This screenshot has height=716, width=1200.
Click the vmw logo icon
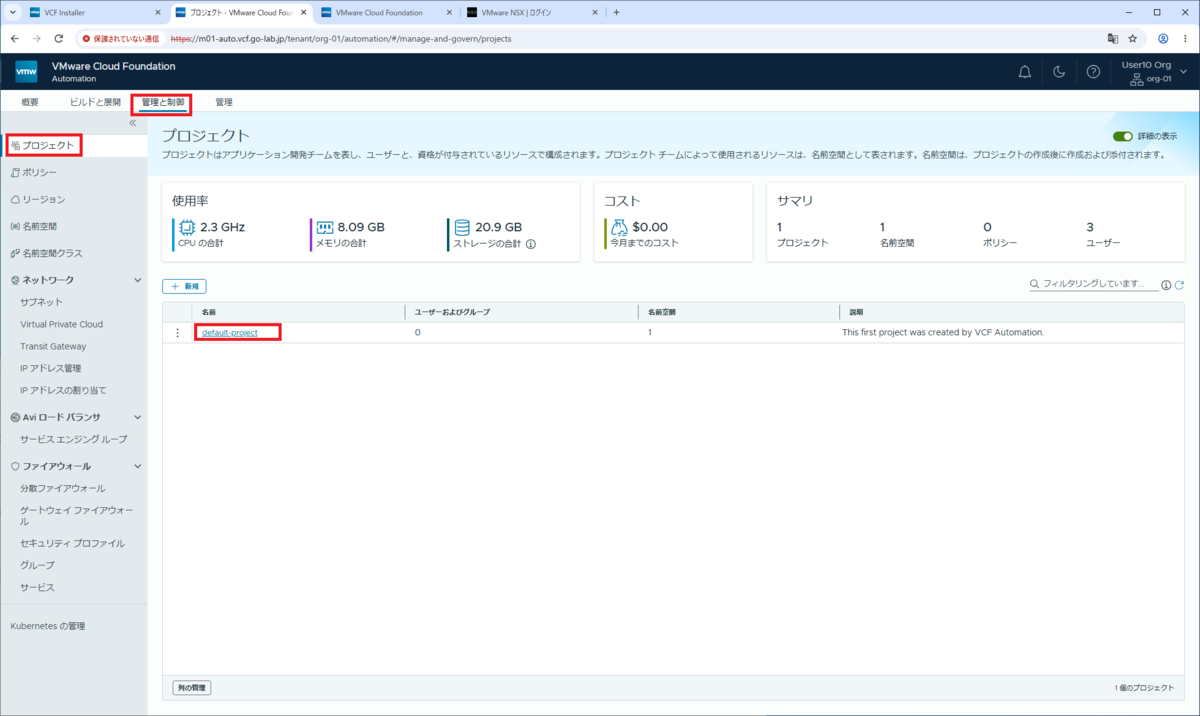coord(27,72)
